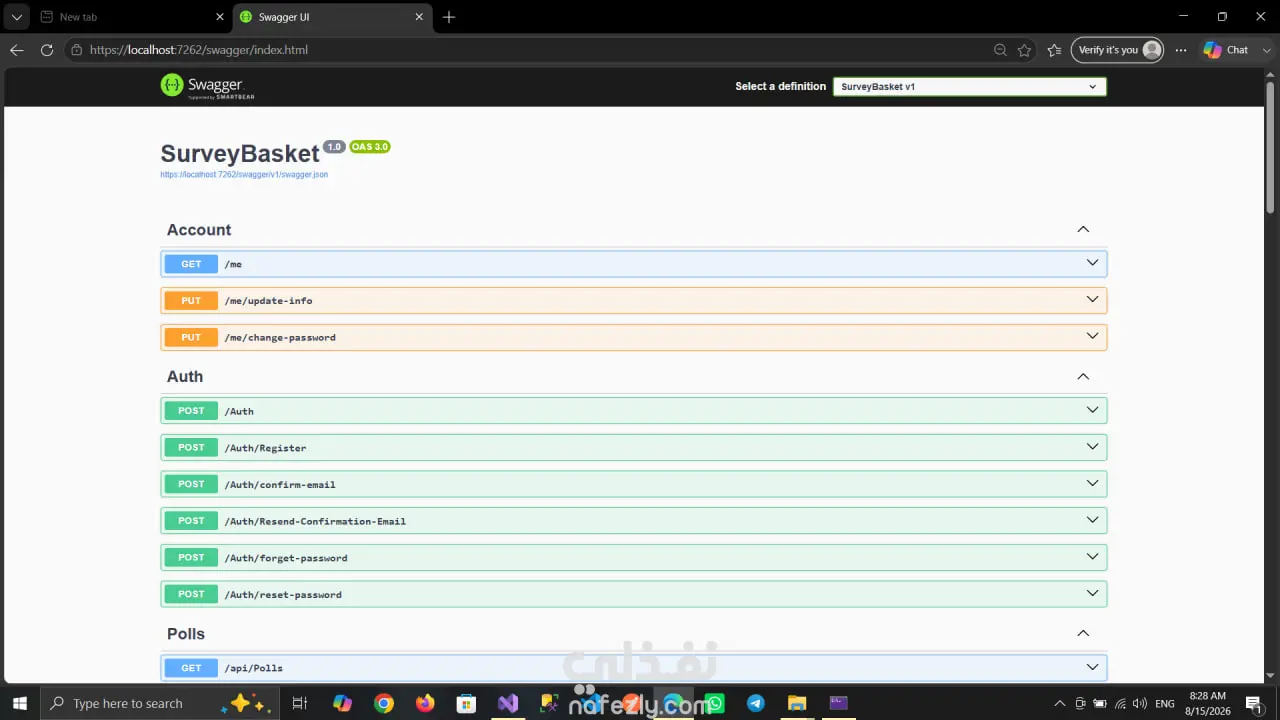Screen dimensions: 1280x720
Task: Open the browser Settings and more menu
Action: 1181,50
